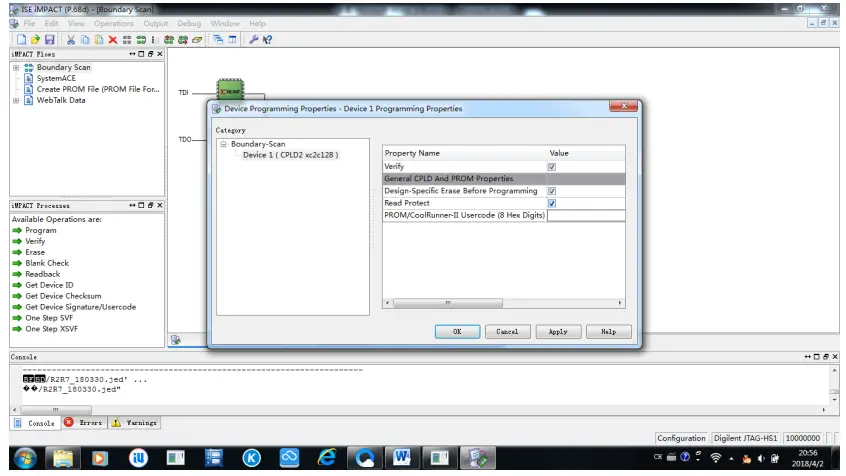Screen dimensions: 846x476
Task: Click the property table horizontal scrollbar
Action: [448, 303]
